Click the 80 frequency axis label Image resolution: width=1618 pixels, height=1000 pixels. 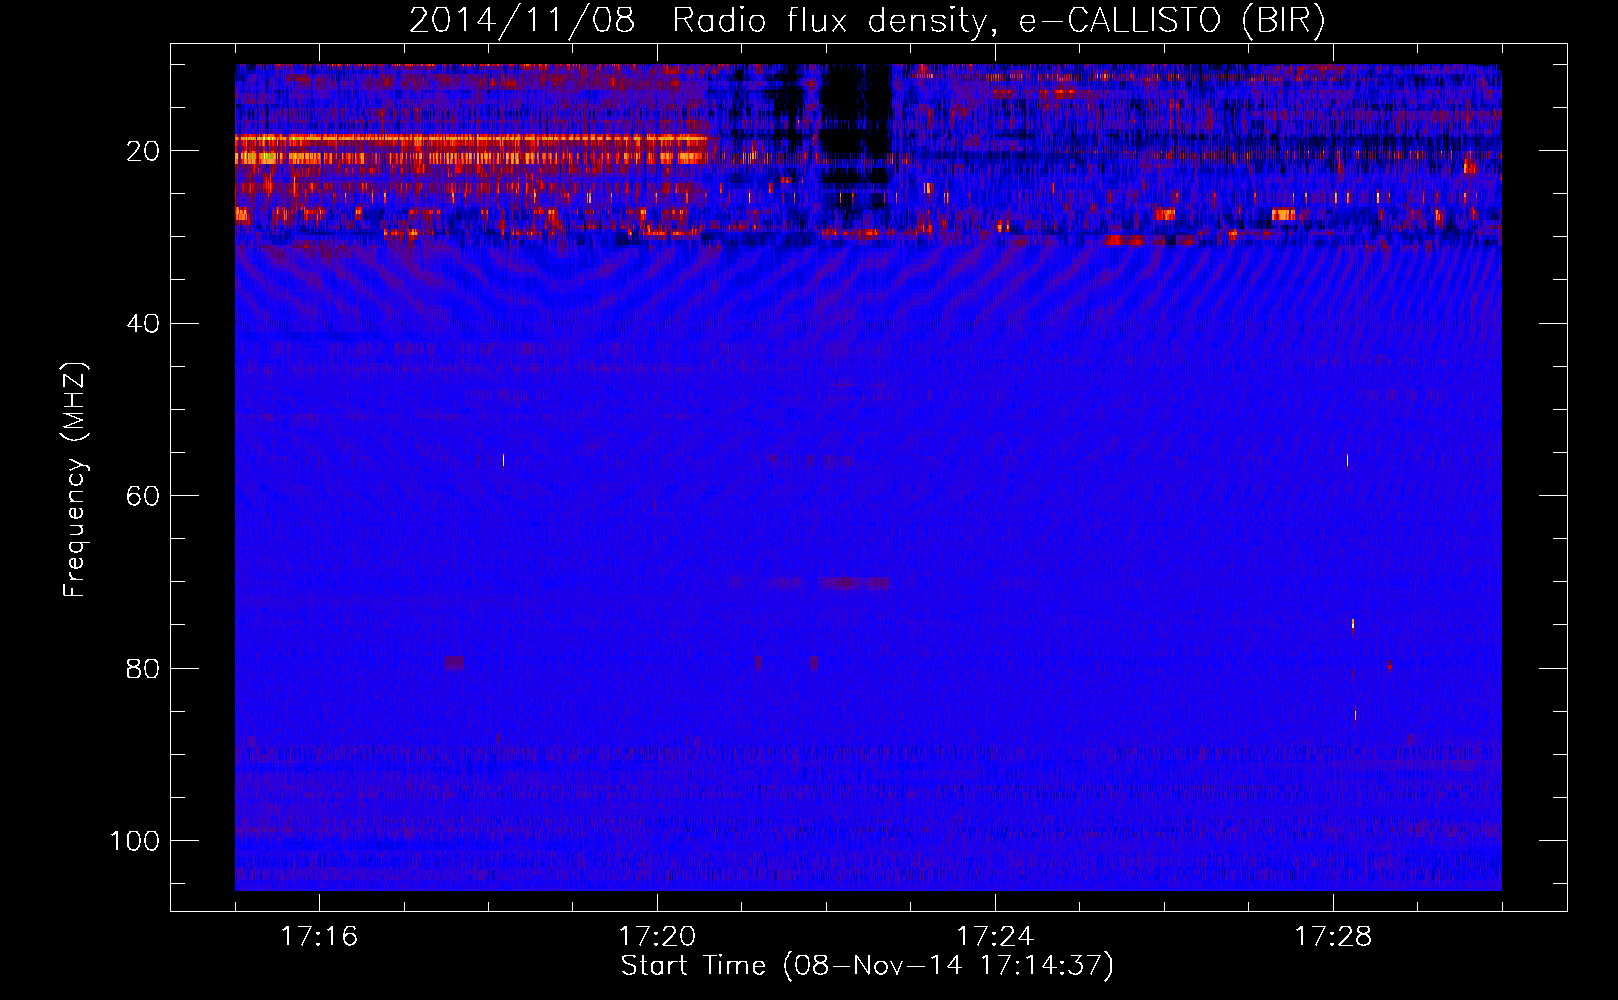[144, 668]
